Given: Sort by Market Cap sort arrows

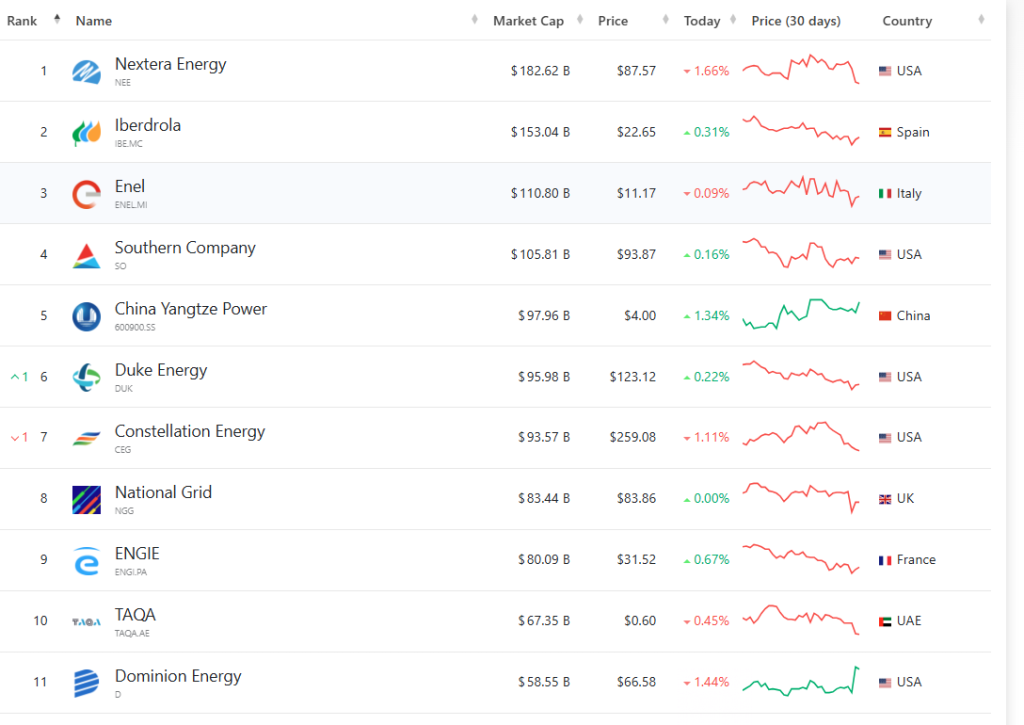Looking at the screenshot, I should pos(580,20).
